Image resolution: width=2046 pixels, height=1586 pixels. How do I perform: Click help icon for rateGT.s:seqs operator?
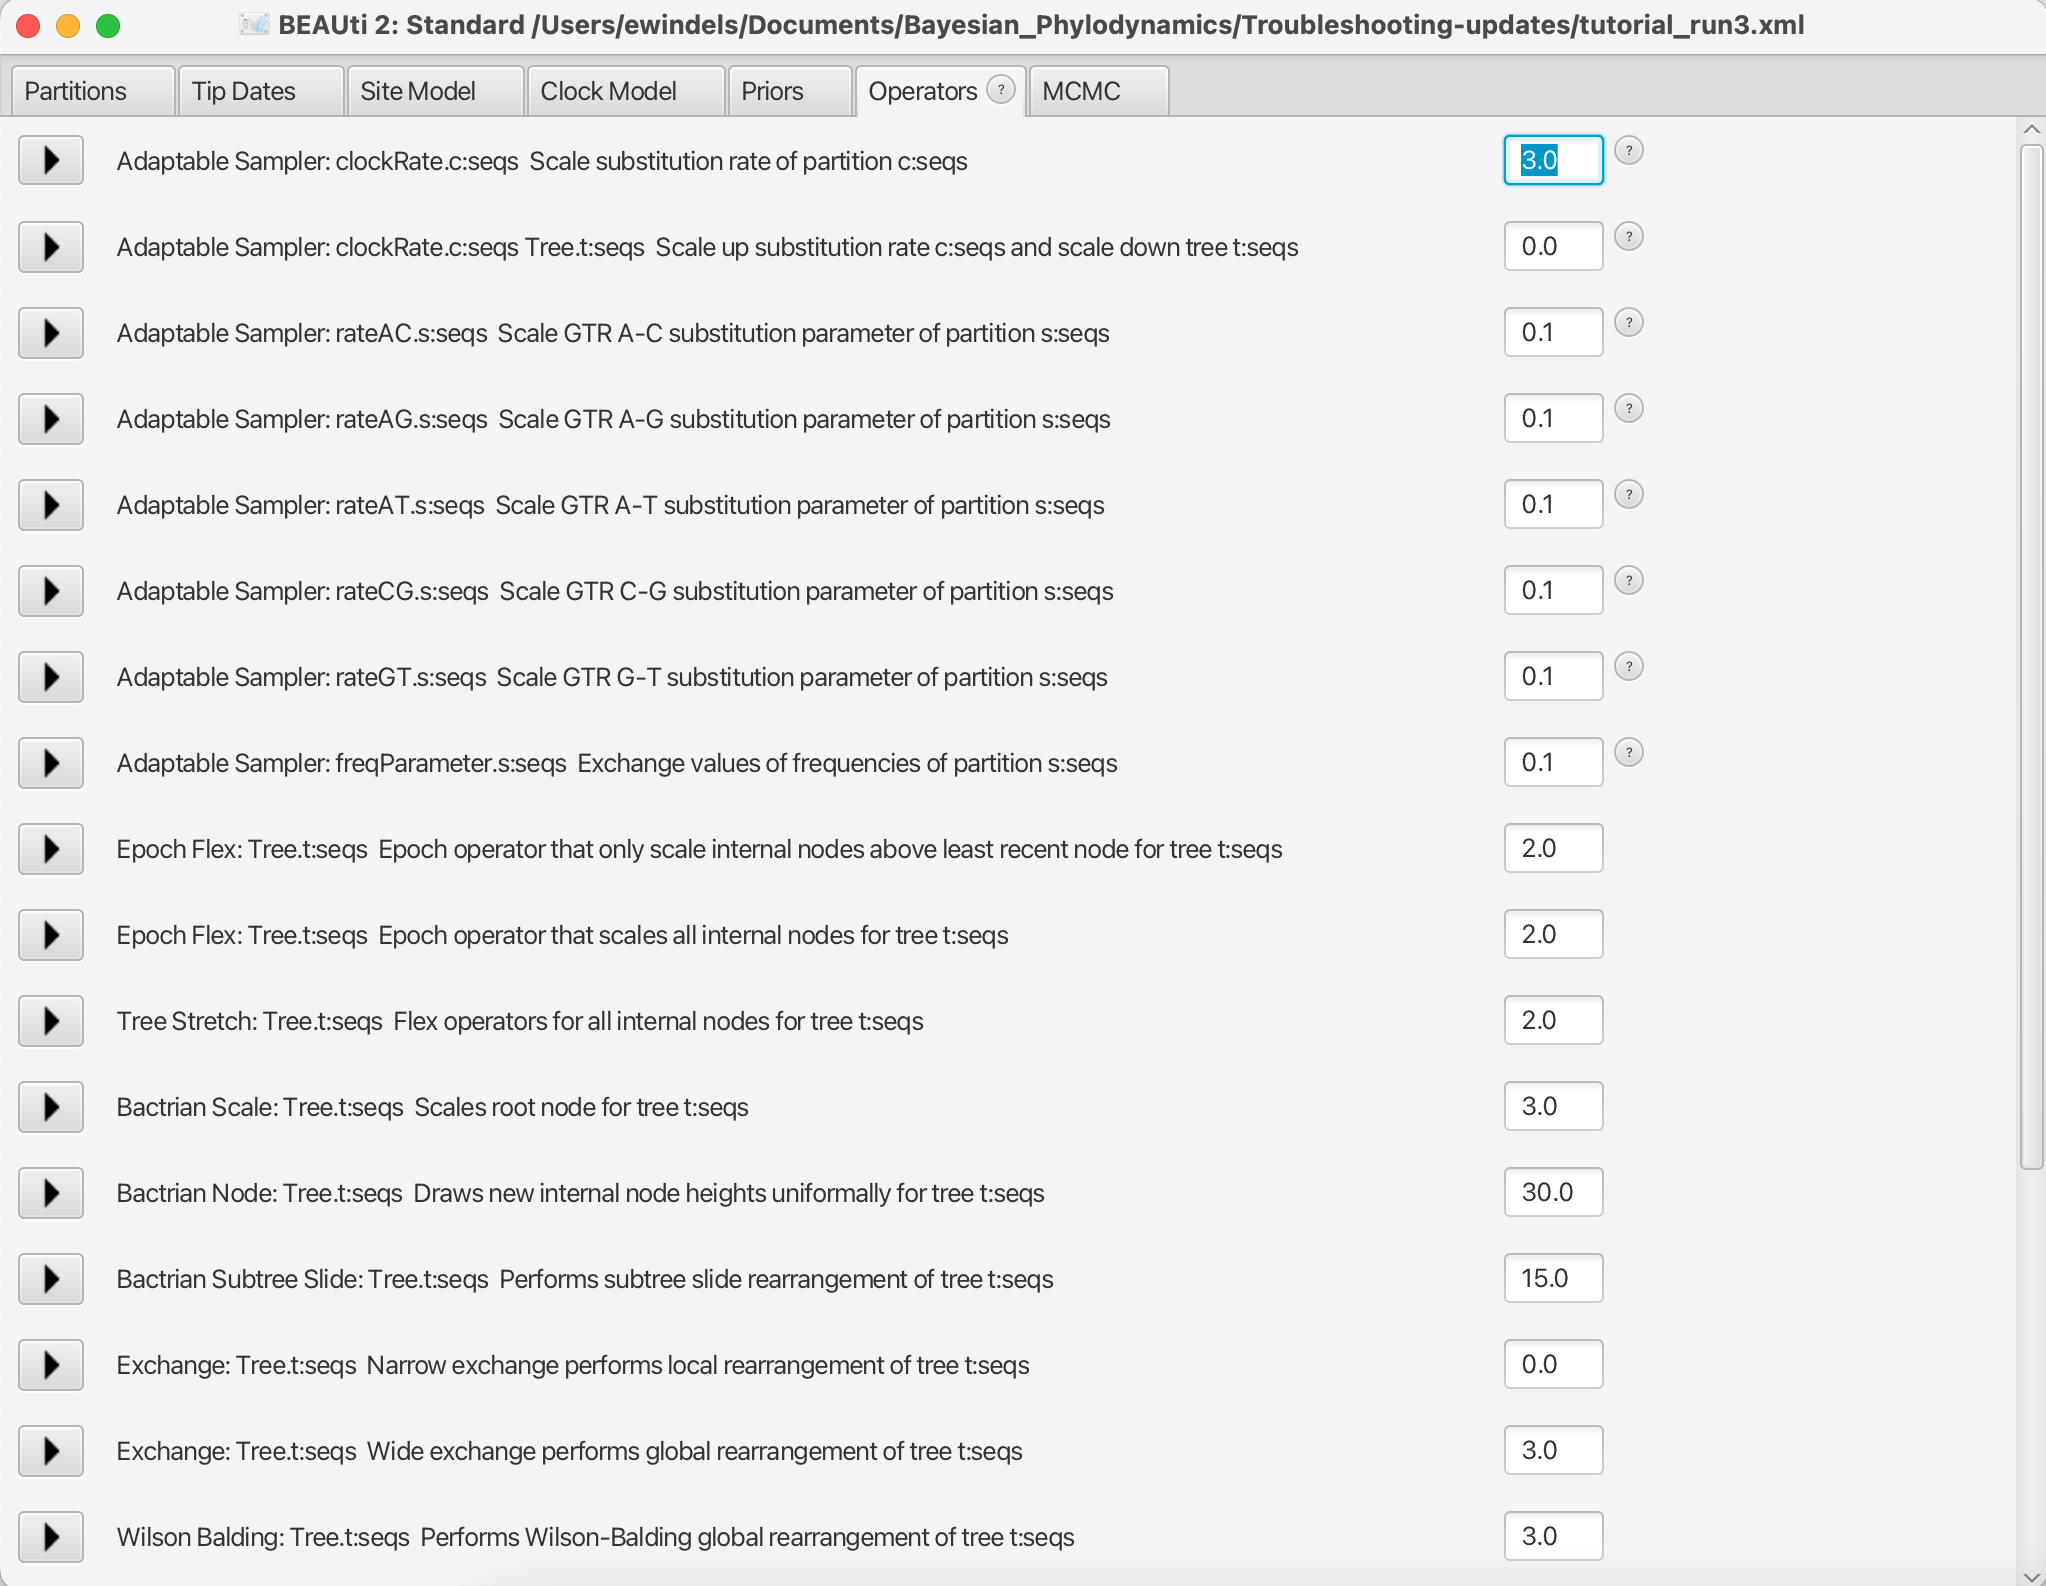pyautogui.click(x=1628, y=667)
